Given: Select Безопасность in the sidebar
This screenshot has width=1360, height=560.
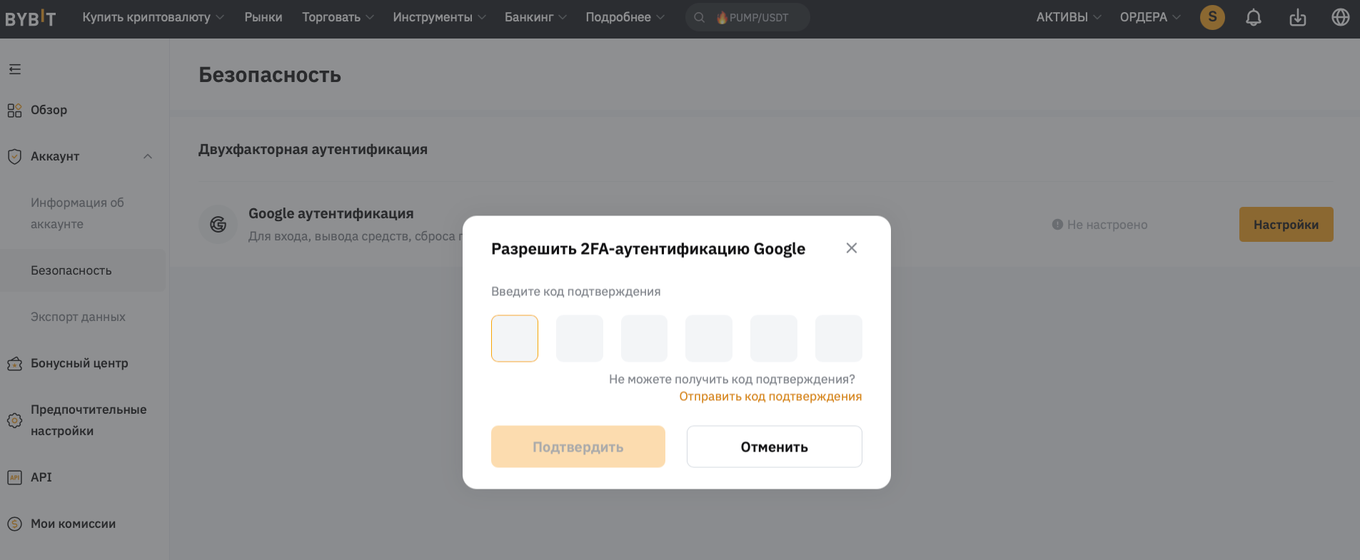Looking at the screenshot, I should (x=71, y=270).
